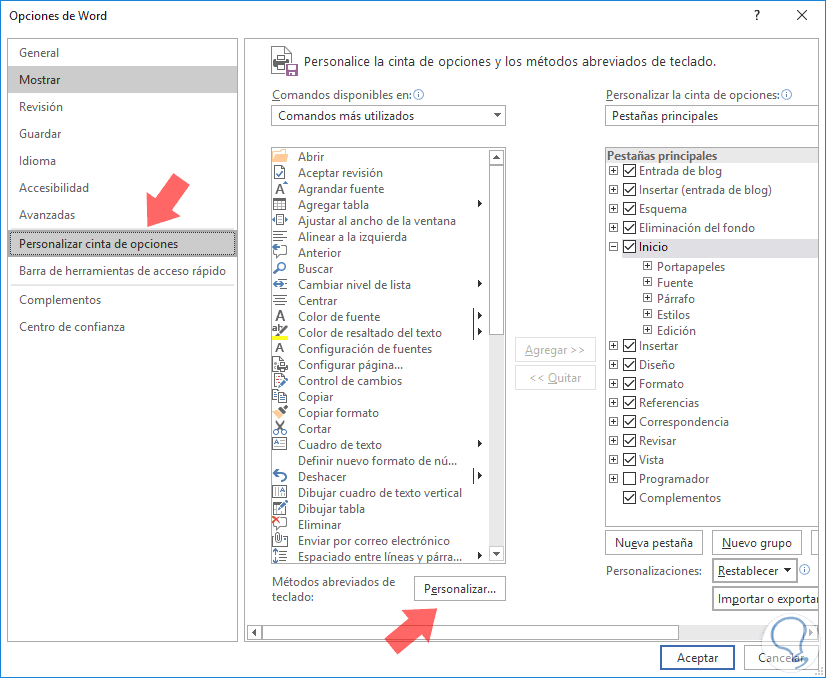
Task: Open the Guardar category
Action: click(x=122, y=133)
